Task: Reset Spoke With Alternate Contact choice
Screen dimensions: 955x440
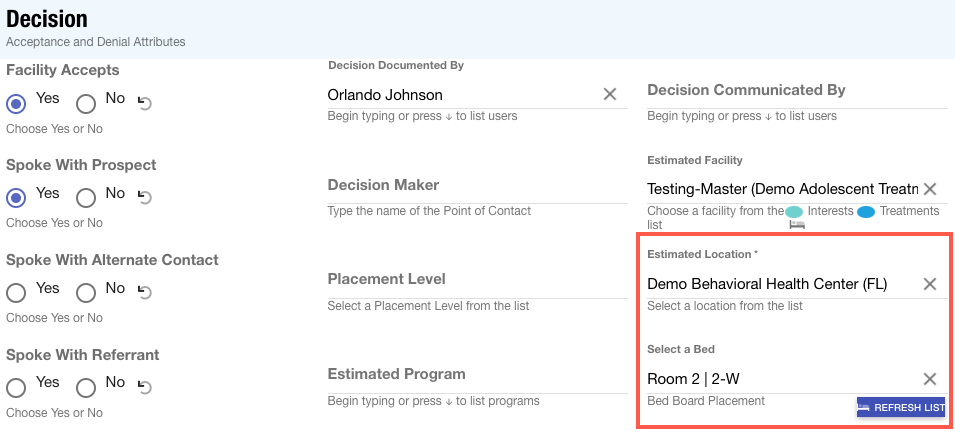Action: [144, 292]
